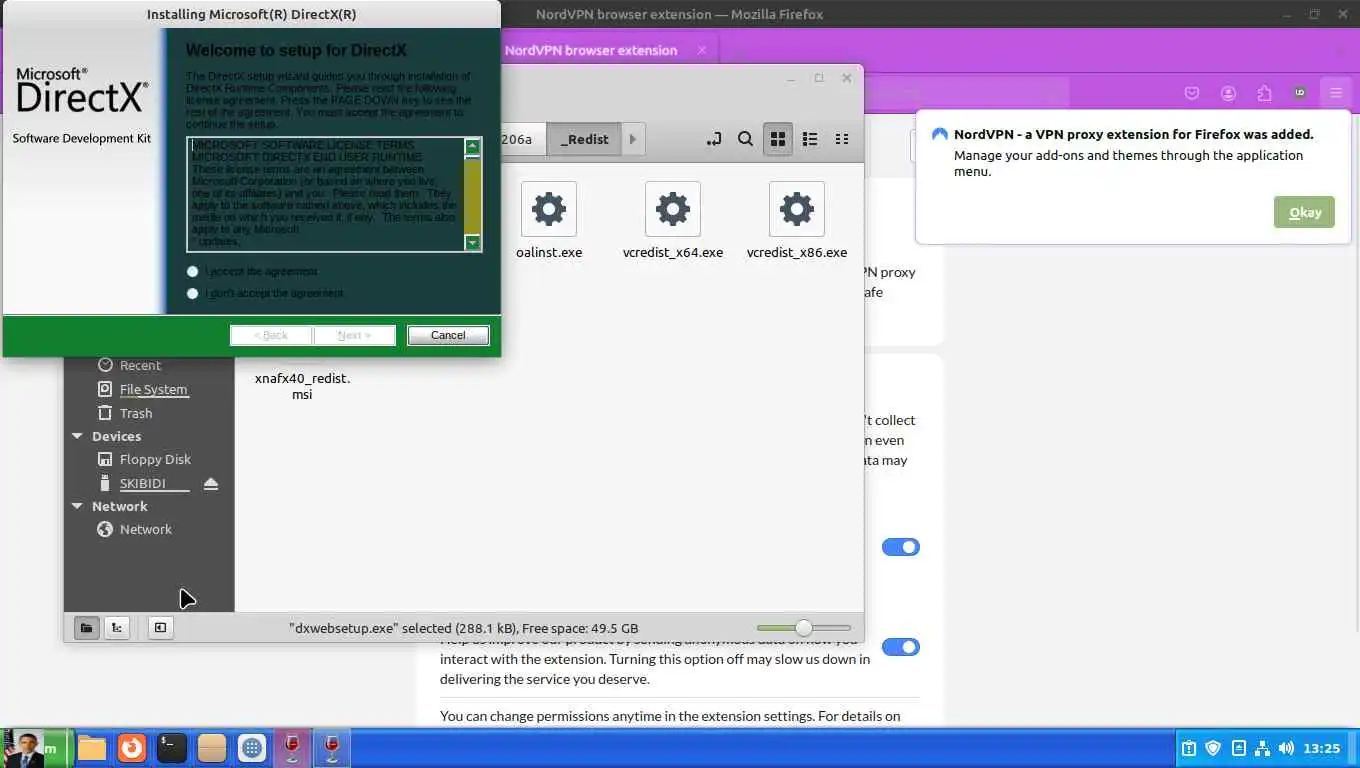
Task: Open the files folder in taskbar
Action: (92, 748)
